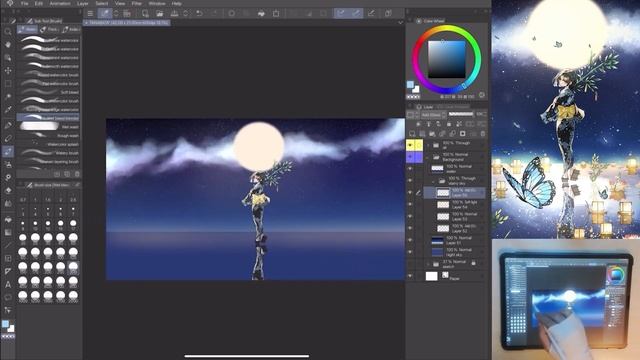Select the Text tool
The height and width of the screenshot is (360, 640).
(x=8, y=284)
